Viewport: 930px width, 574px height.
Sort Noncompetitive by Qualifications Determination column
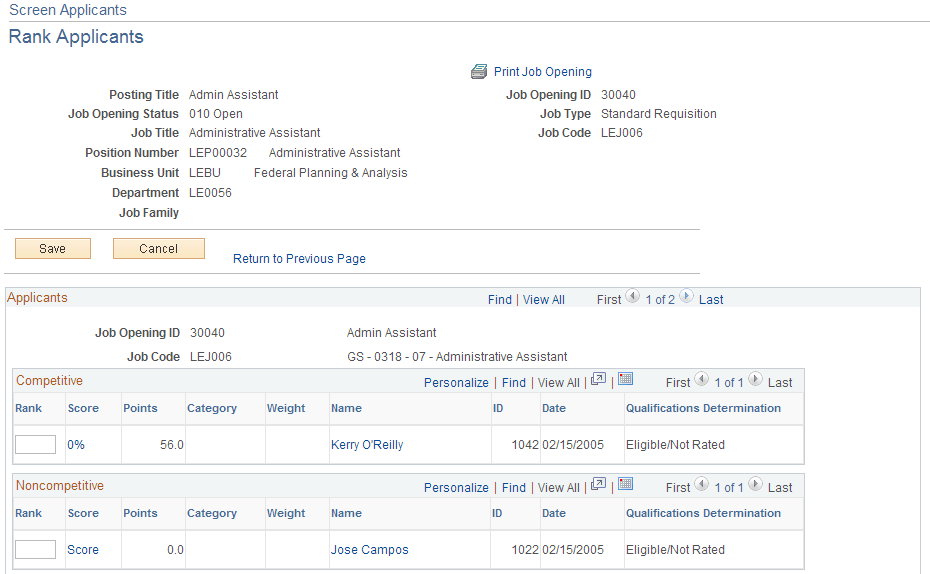click(703, 513)
